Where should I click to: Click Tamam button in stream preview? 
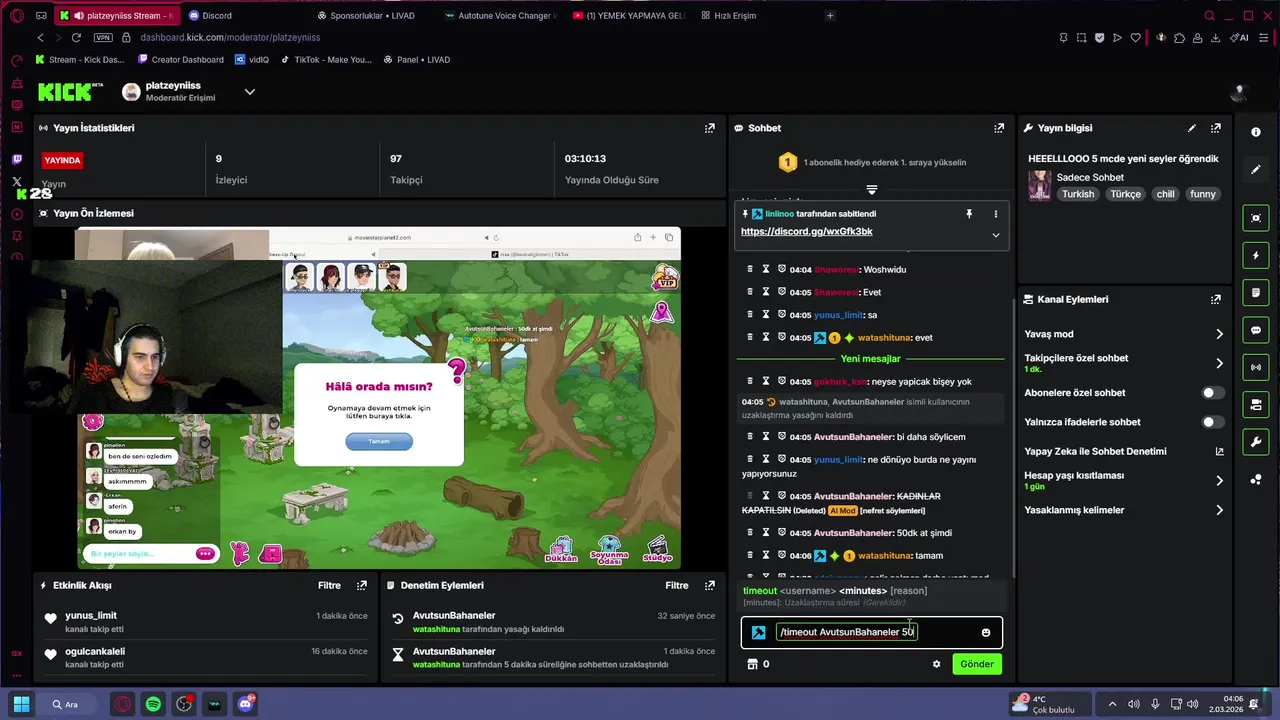click(379, 441)
